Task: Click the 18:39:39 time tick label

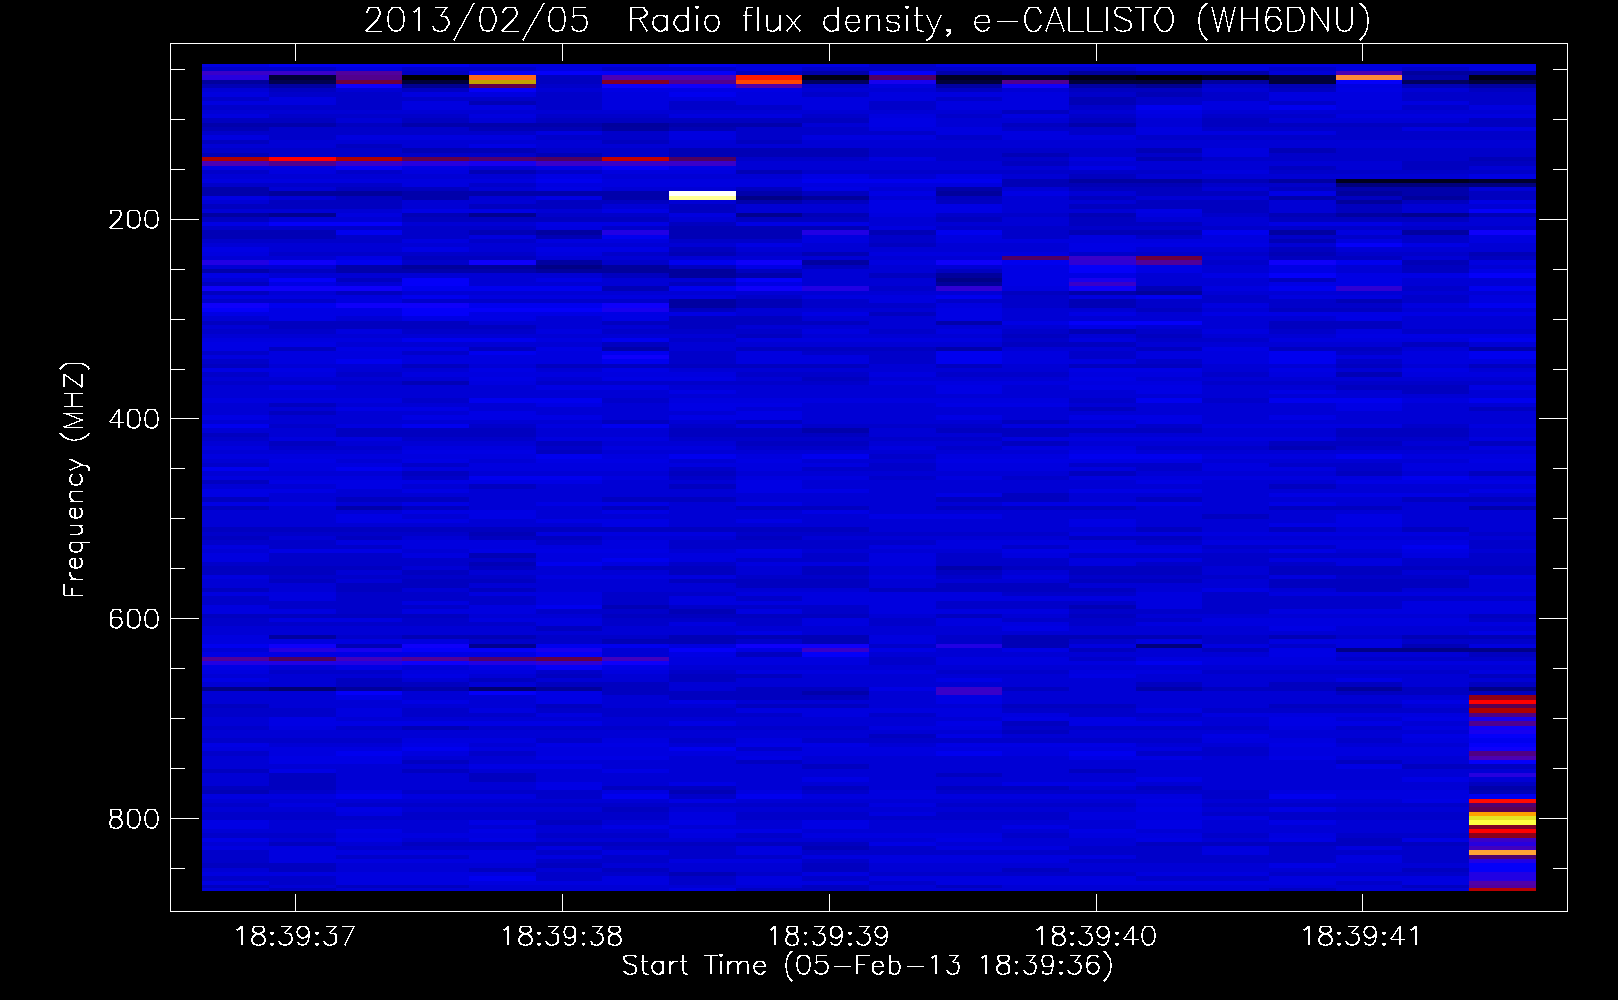Action: coord(829,937)
